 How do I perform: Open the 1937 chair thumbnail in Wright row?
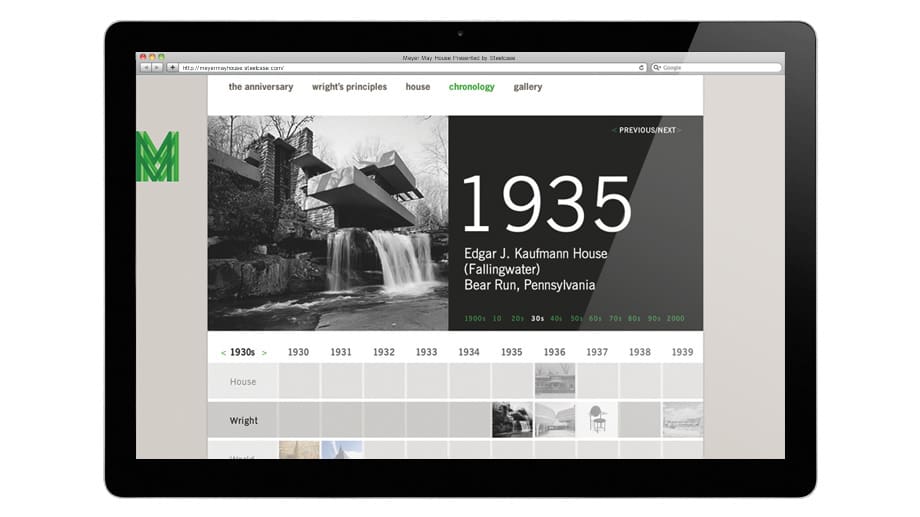point(597,420)
